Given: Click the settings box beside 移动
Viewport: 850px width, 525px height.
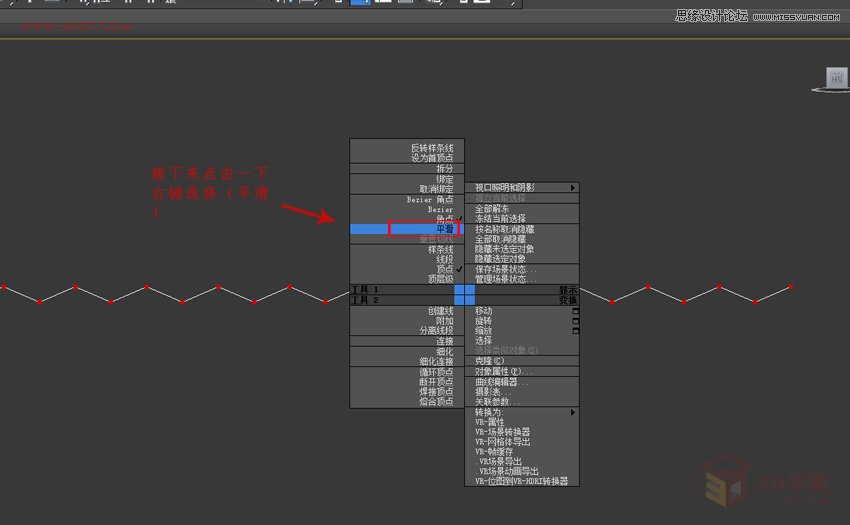Looking at the screenshot, I should coord(575,311).
